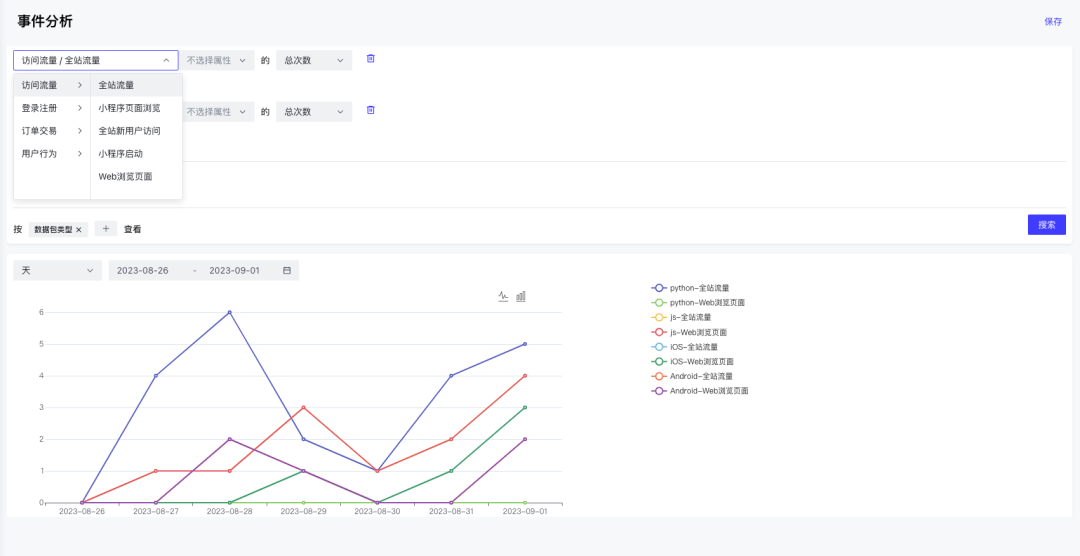The width and height of the screenshot is (1080, 556).
Task: Switch chart to line chart view
Action: point(504,296)
